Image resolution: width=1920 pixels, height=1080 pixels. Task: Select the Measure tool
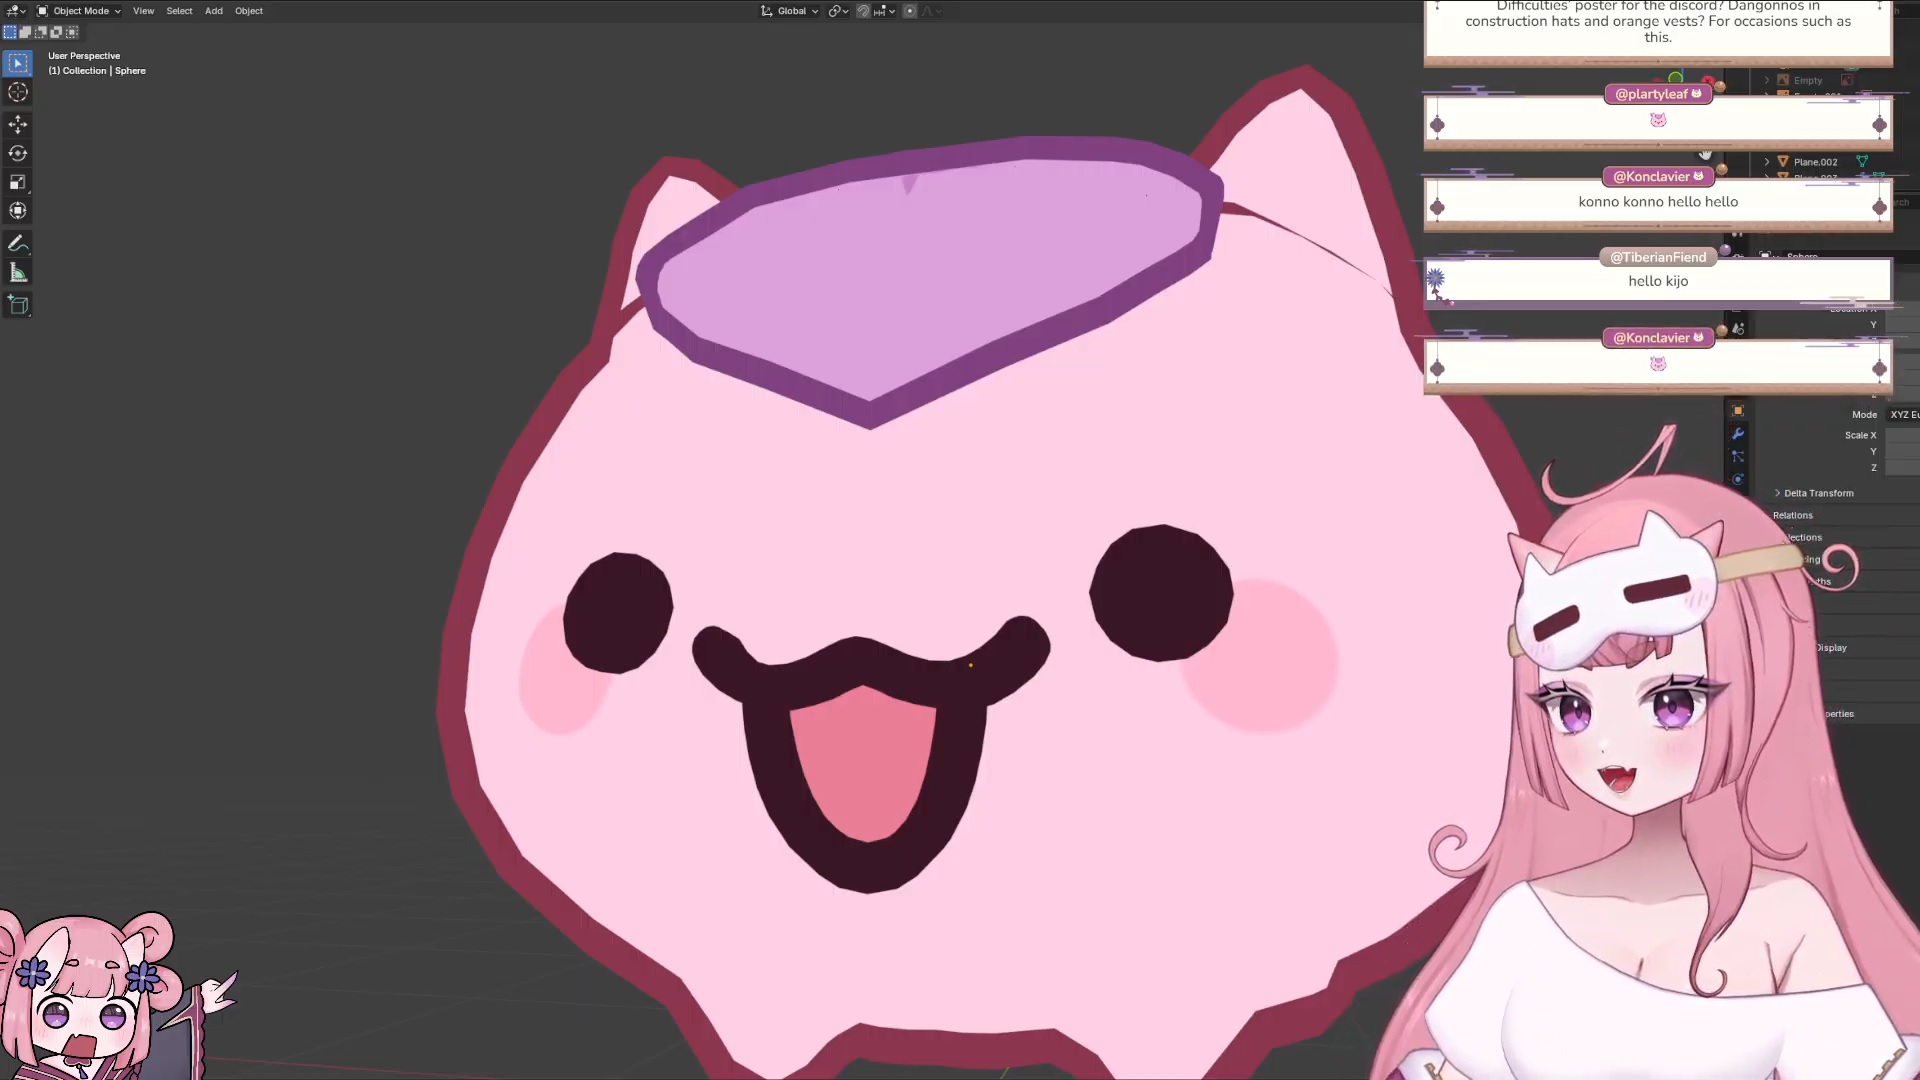point(18,273)
